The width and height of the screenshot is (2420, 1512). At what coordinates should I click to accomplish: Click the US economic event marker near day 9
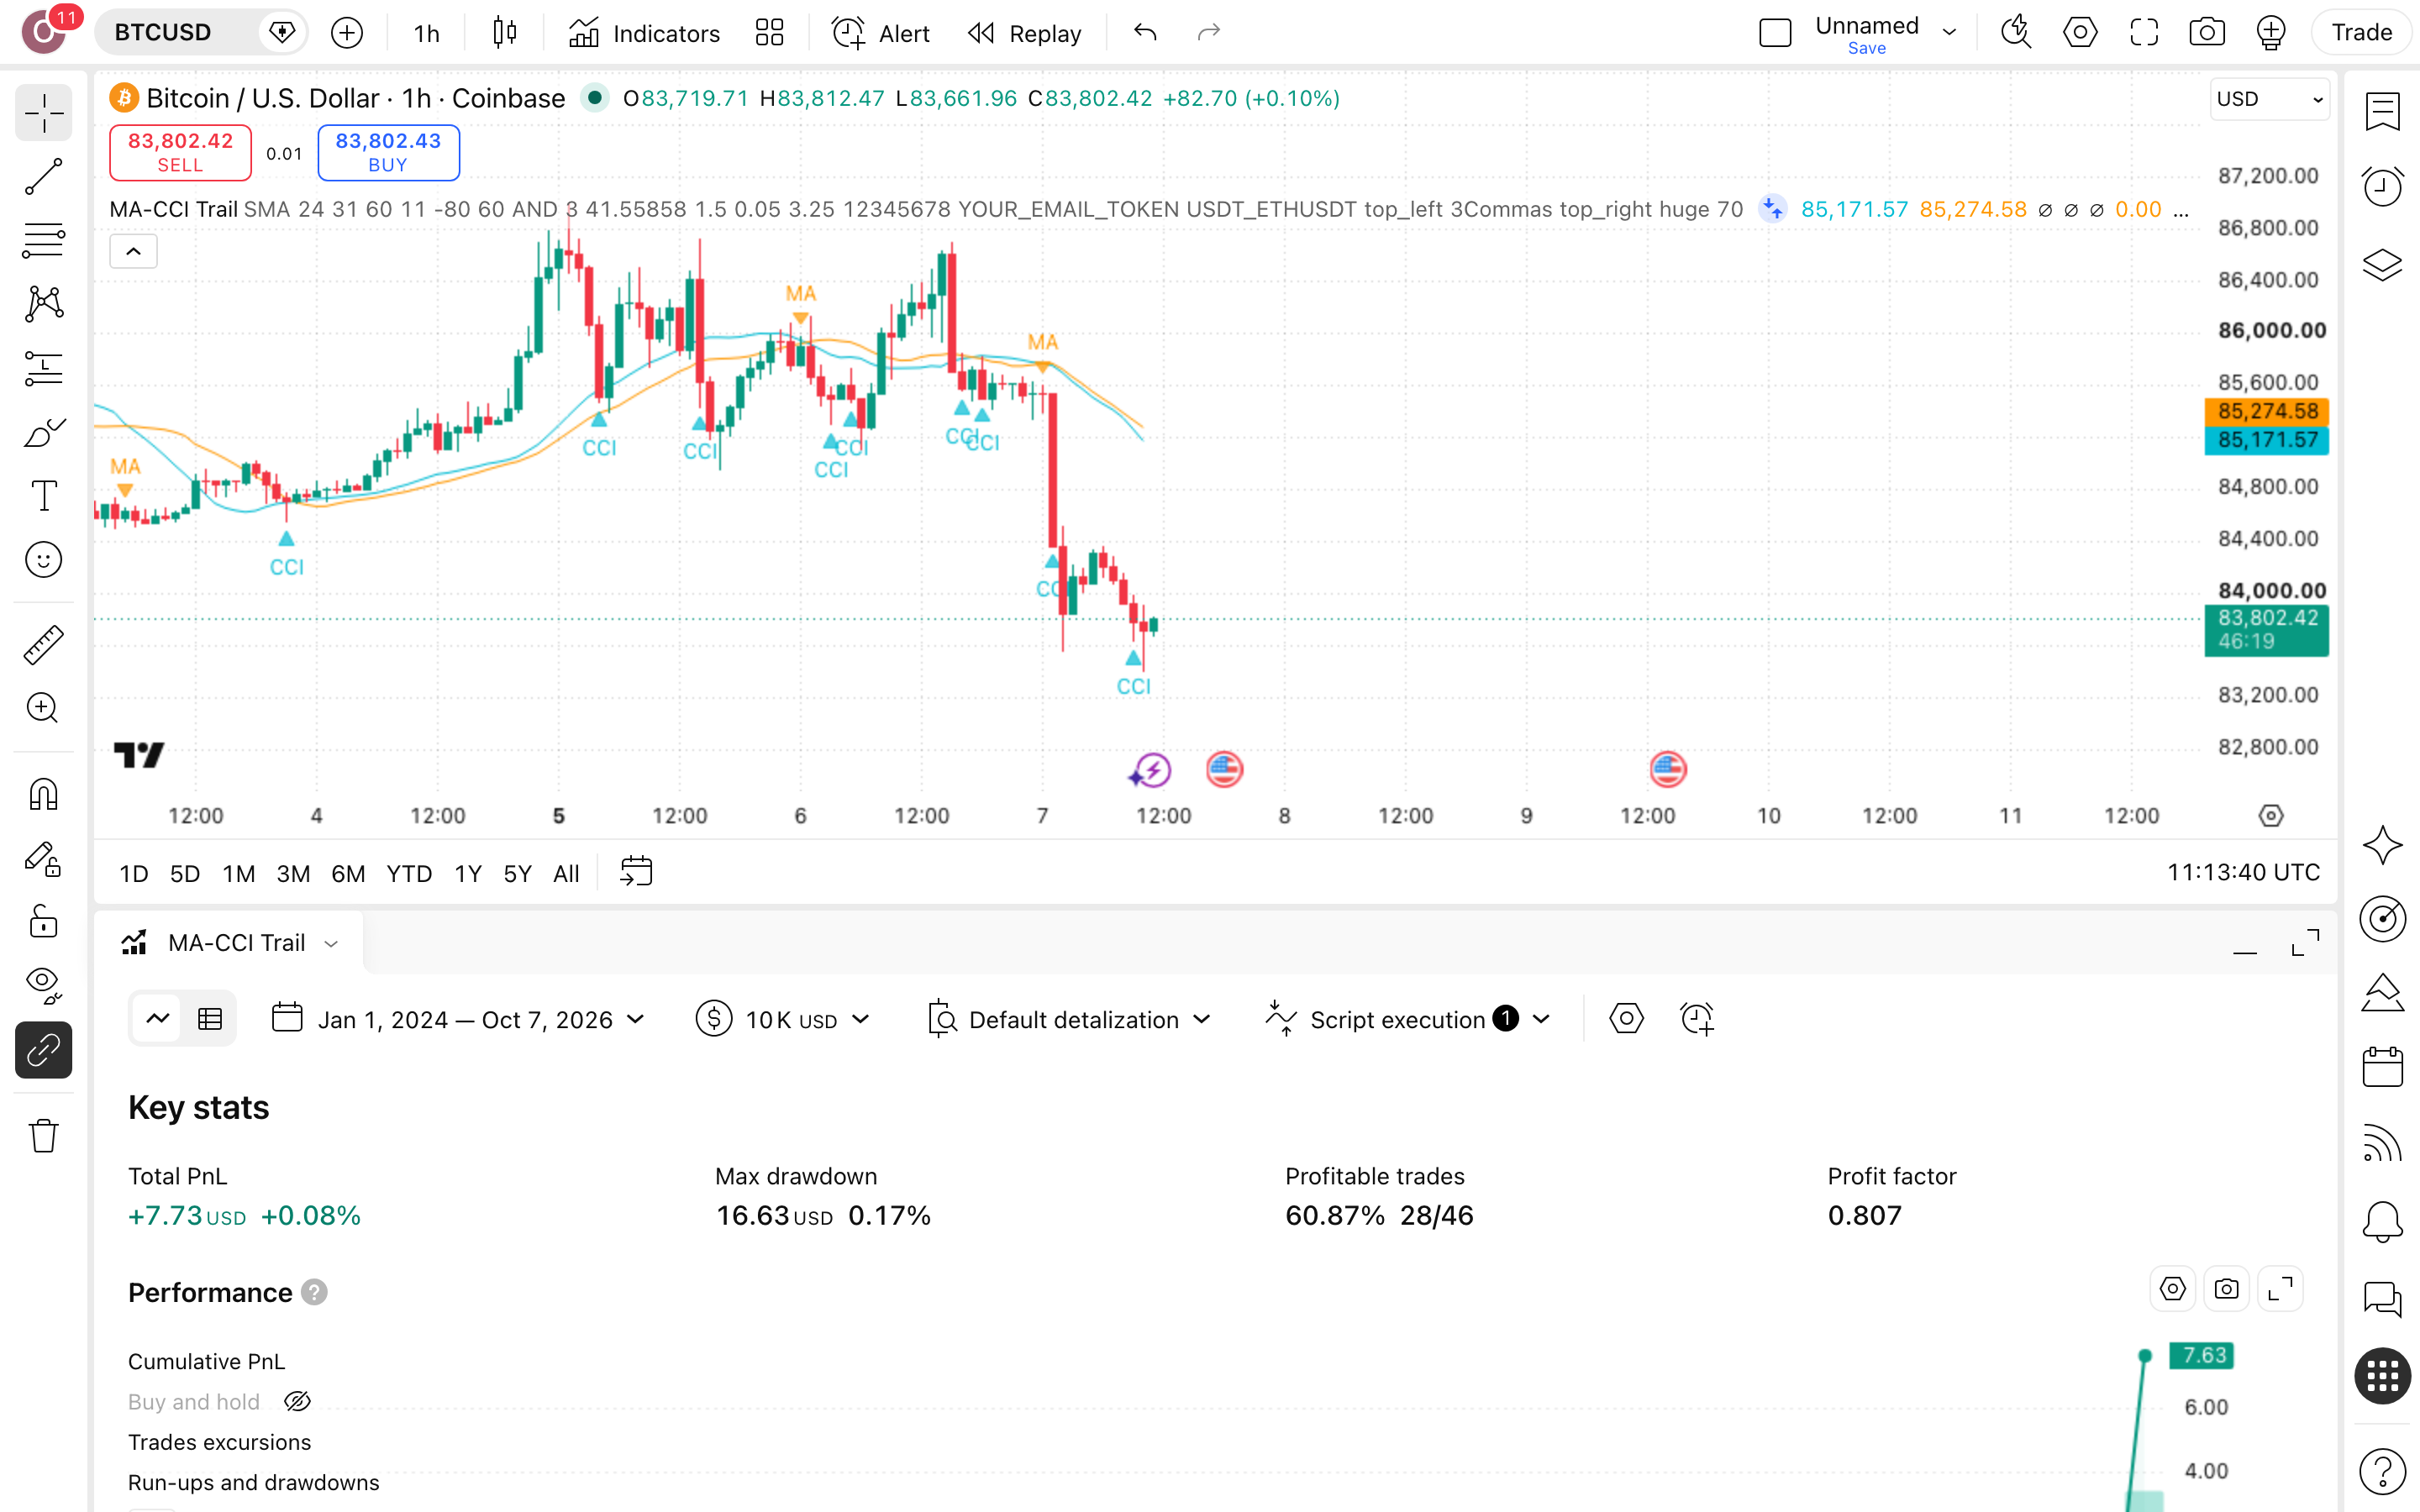(x=1668, y=769)
